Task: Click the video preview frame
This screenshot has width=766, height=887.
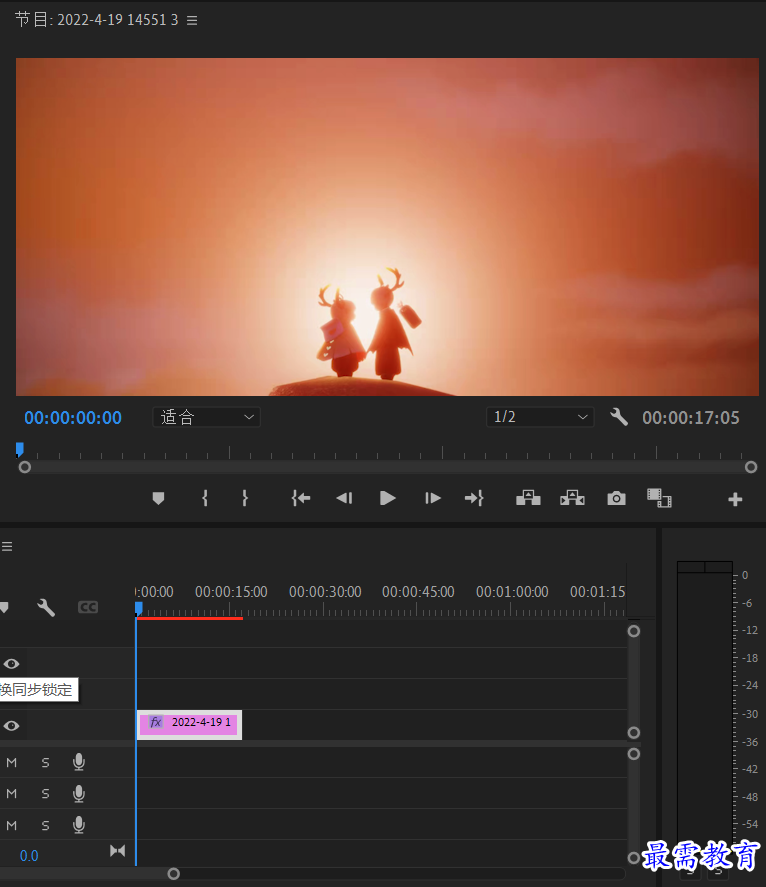Action: pyautogui.click(x=387, y=227)
